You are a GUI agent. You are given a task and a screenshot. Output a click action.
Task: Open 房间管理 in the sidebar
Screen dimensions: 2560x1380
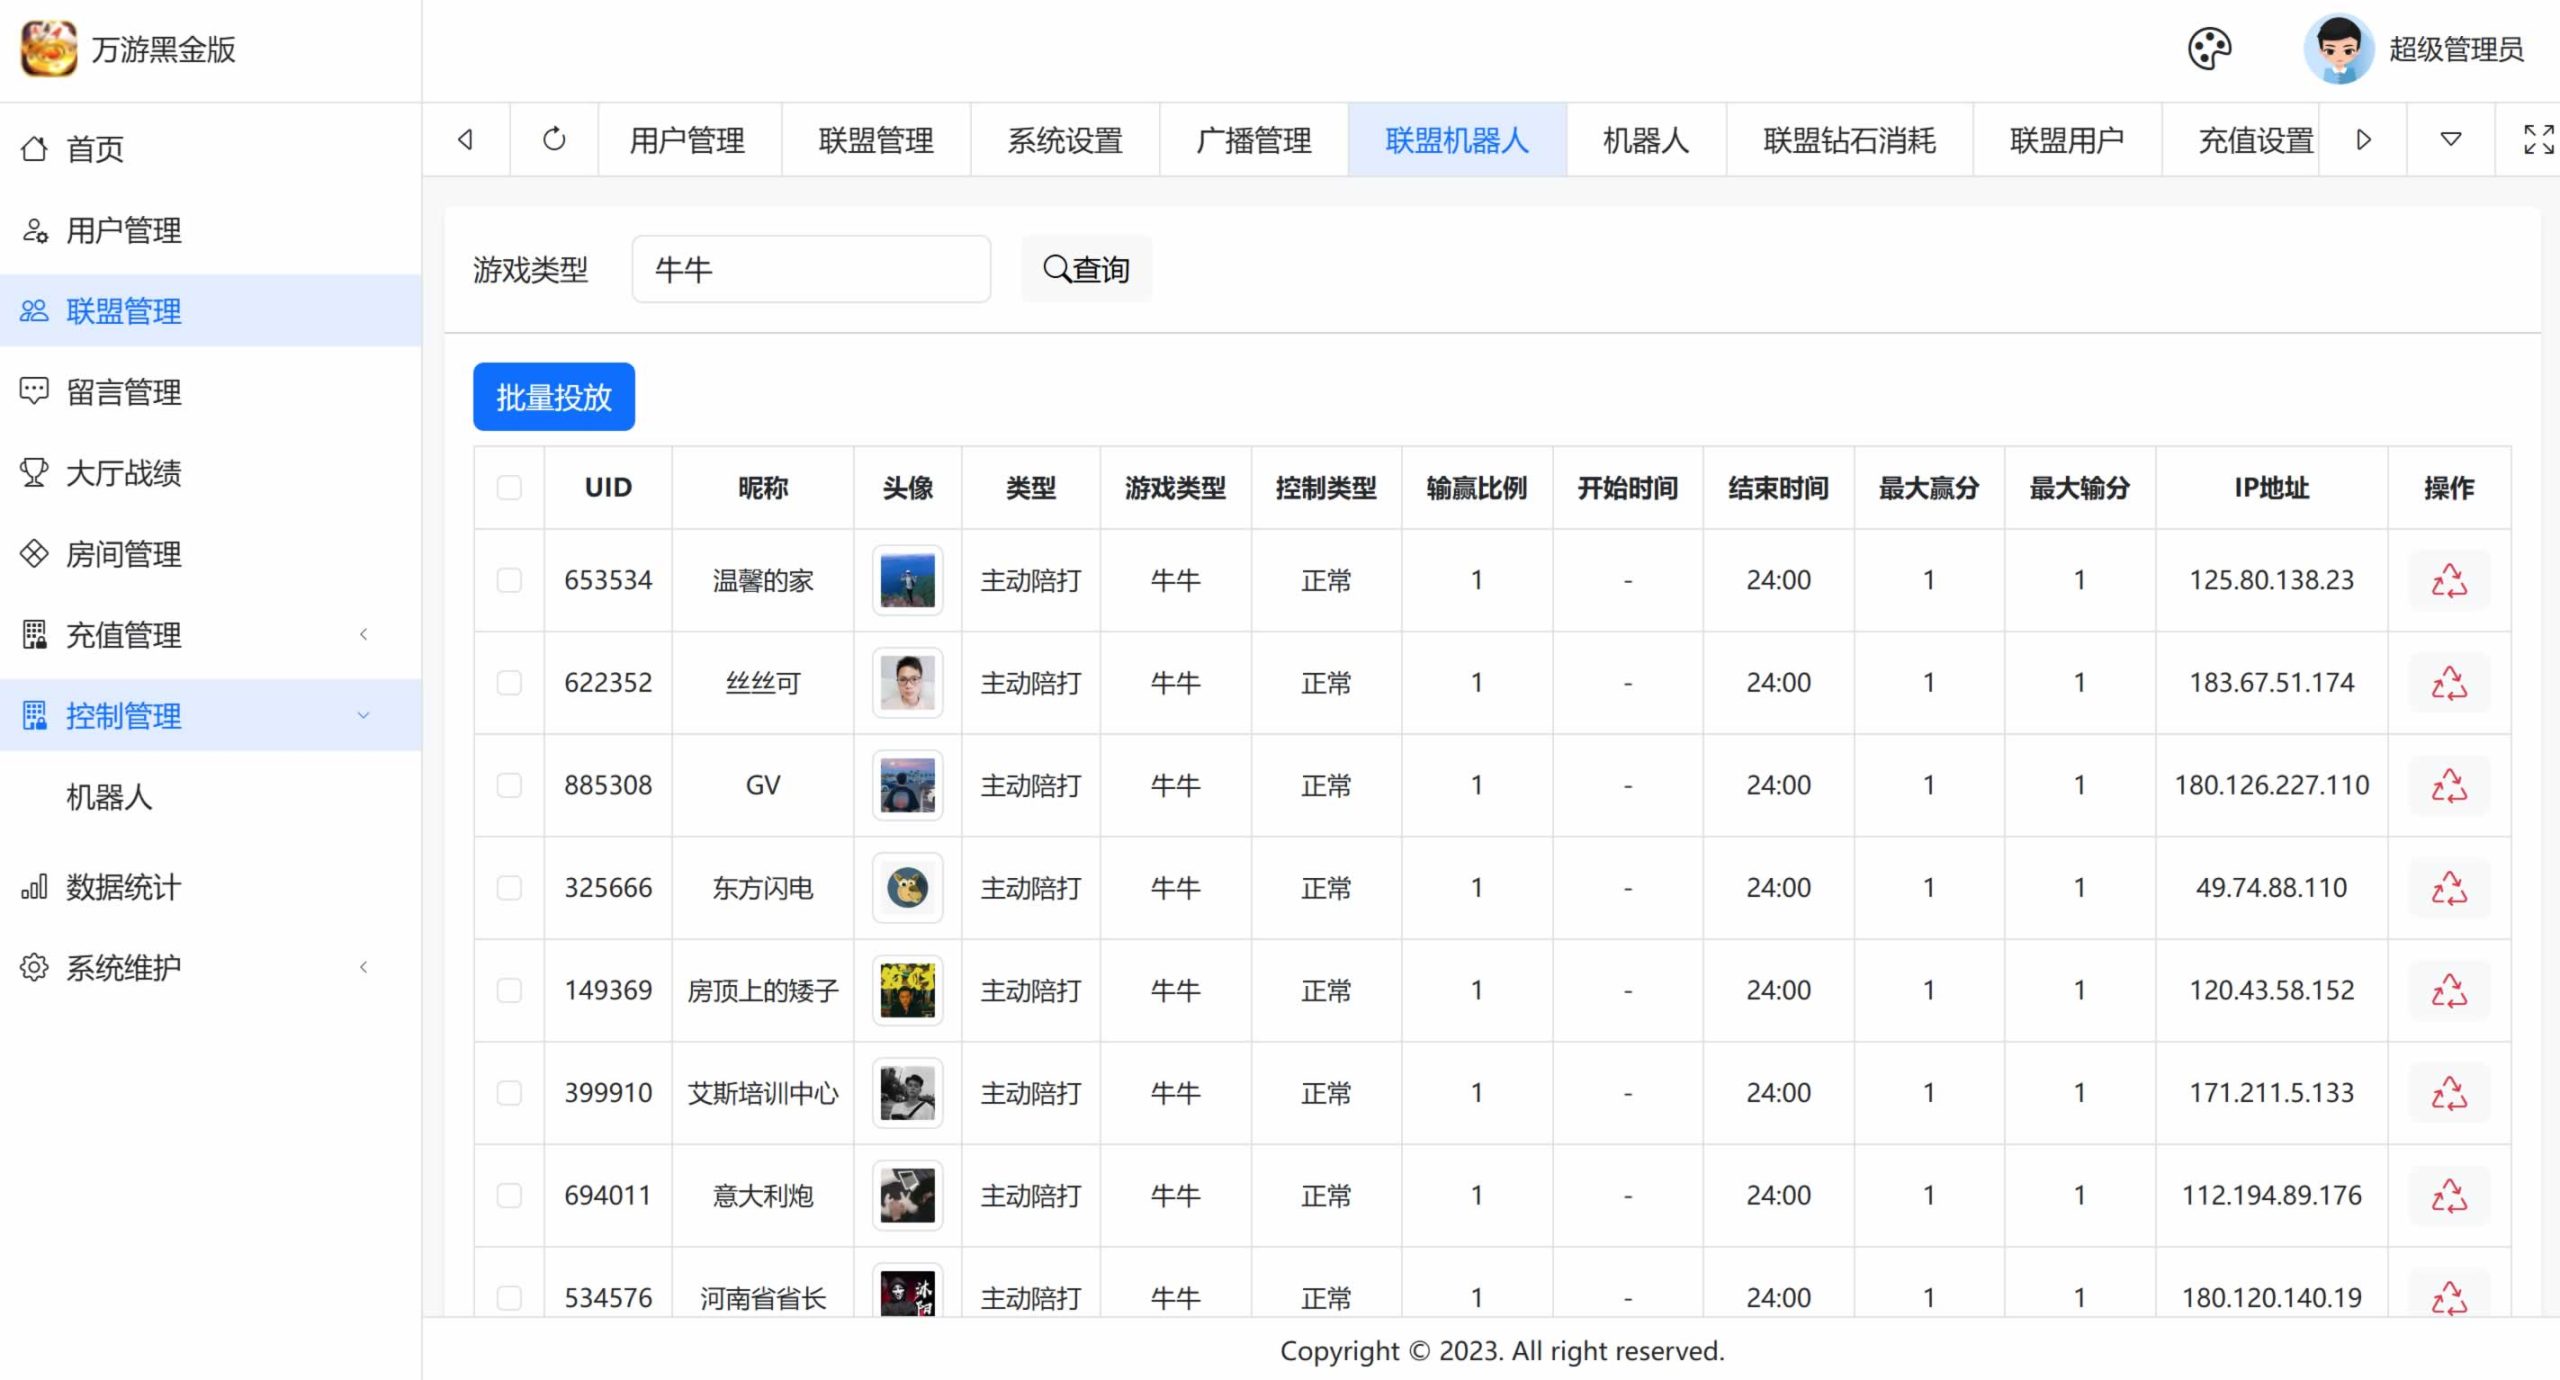210,554
